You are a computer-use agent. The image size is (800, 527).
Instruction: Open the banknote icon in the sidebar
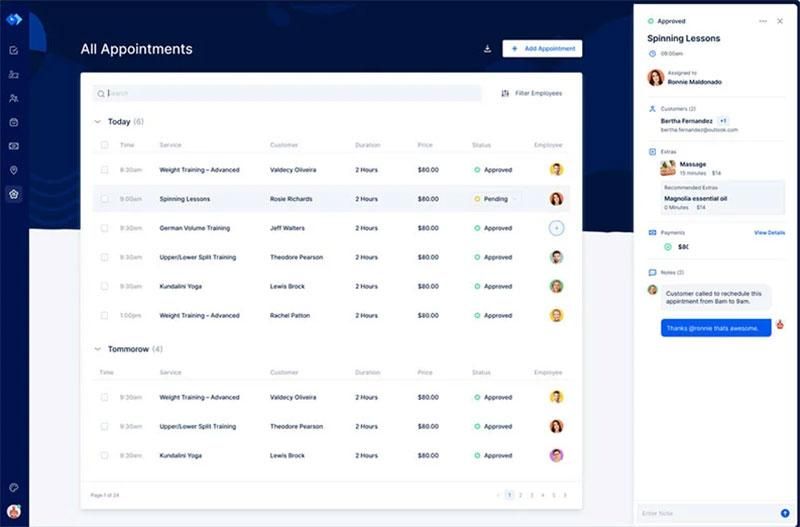click(14, 146)
